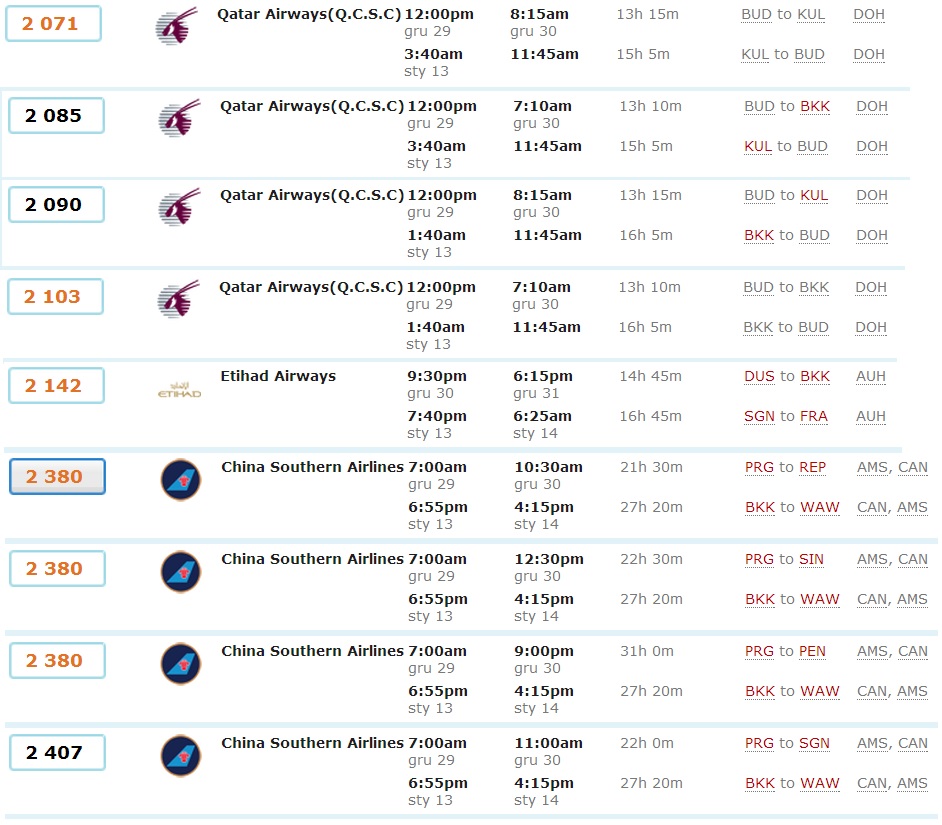This screenshot has width=942, height=825.
Task: Click Qatar Airways(Q.C.S.C) name in 2 103 row
Action: click(311, 287)
